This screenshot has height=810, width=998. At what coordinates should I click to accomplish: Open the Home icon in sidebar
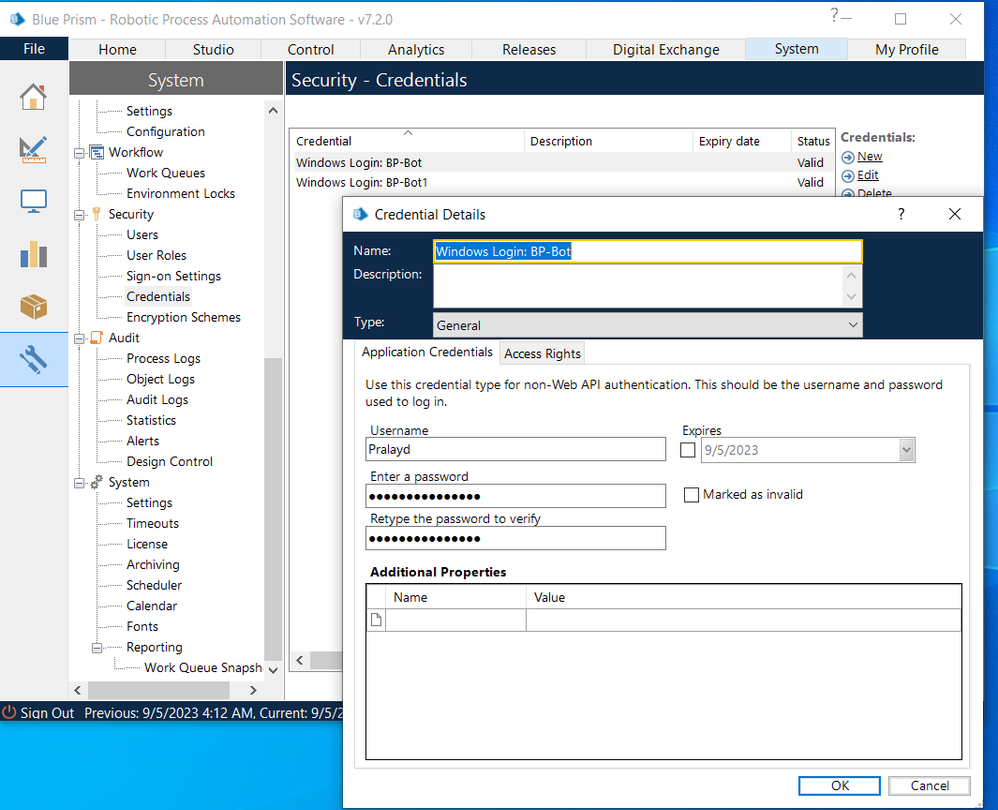point(33,97)
